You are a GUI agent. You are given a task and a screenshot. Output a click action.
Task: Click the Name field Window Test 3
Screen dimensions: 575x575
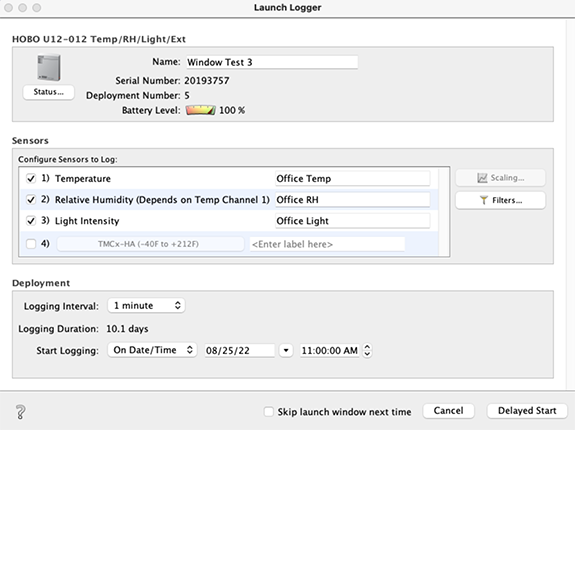pyautogui.click(x=272, y=62)
